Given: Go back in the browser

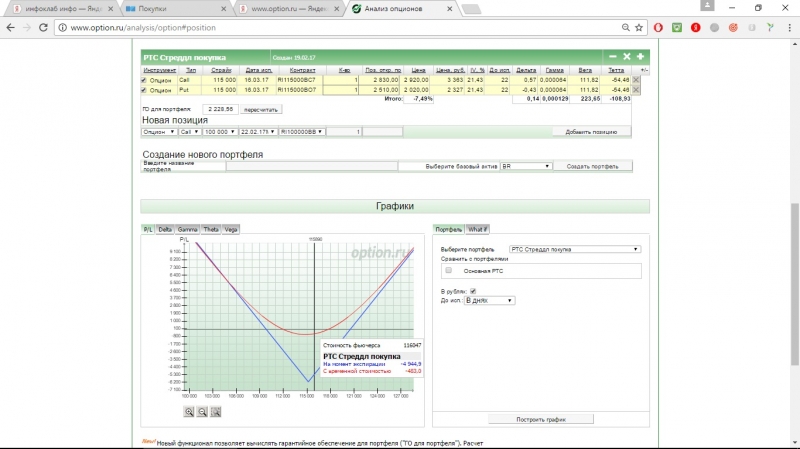Looking at the screenshot, I should click(x=11, y=28).
